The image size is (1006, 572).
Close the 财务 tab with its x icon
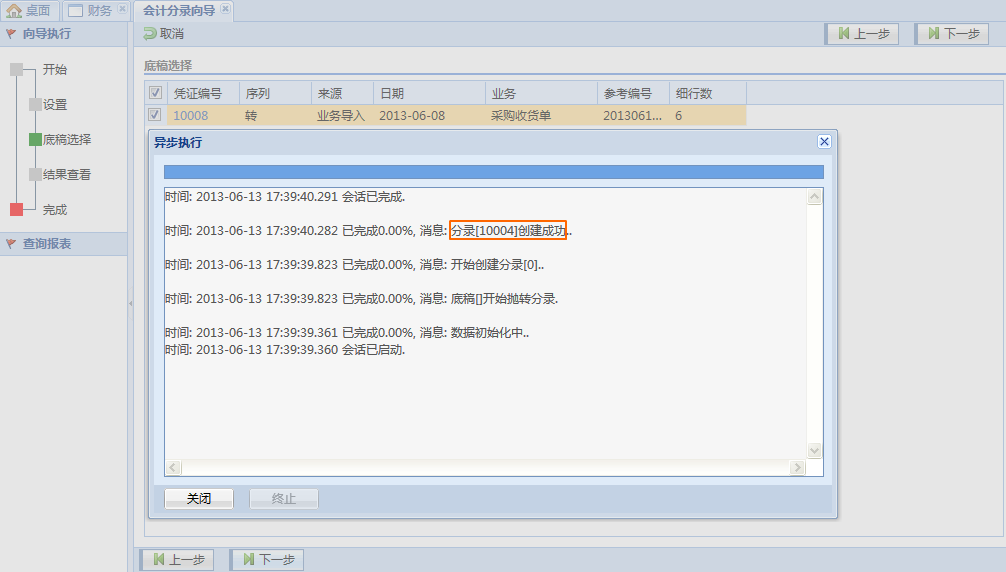[122, 10]
